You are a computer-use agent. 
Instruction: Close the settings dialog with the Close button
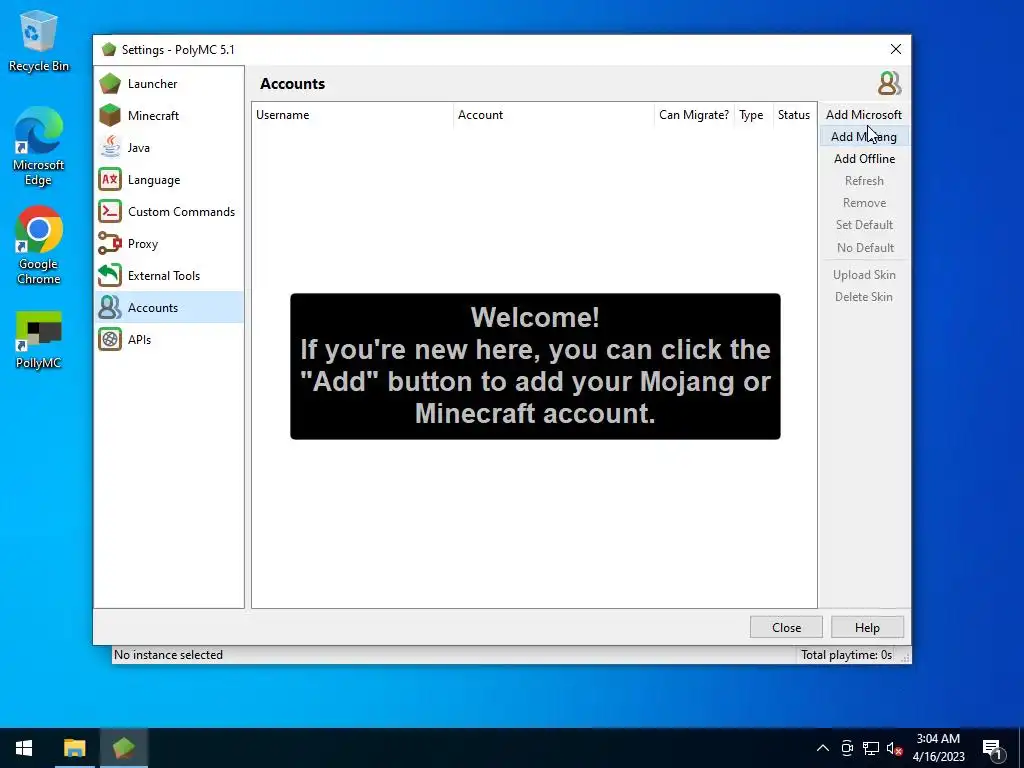click(x=786, y=628)
